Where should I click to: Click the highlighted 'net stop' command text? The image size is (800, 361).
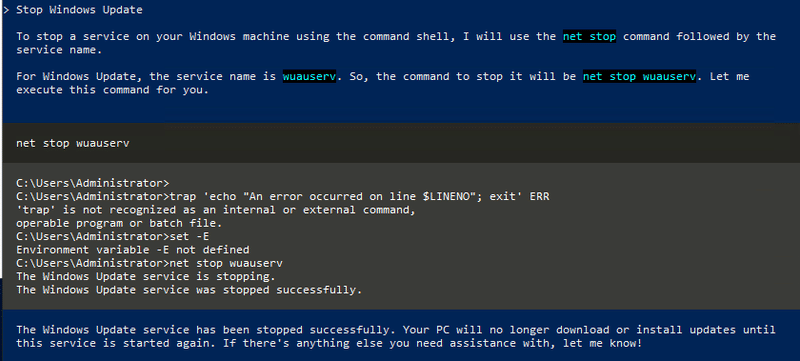(589, 37)
